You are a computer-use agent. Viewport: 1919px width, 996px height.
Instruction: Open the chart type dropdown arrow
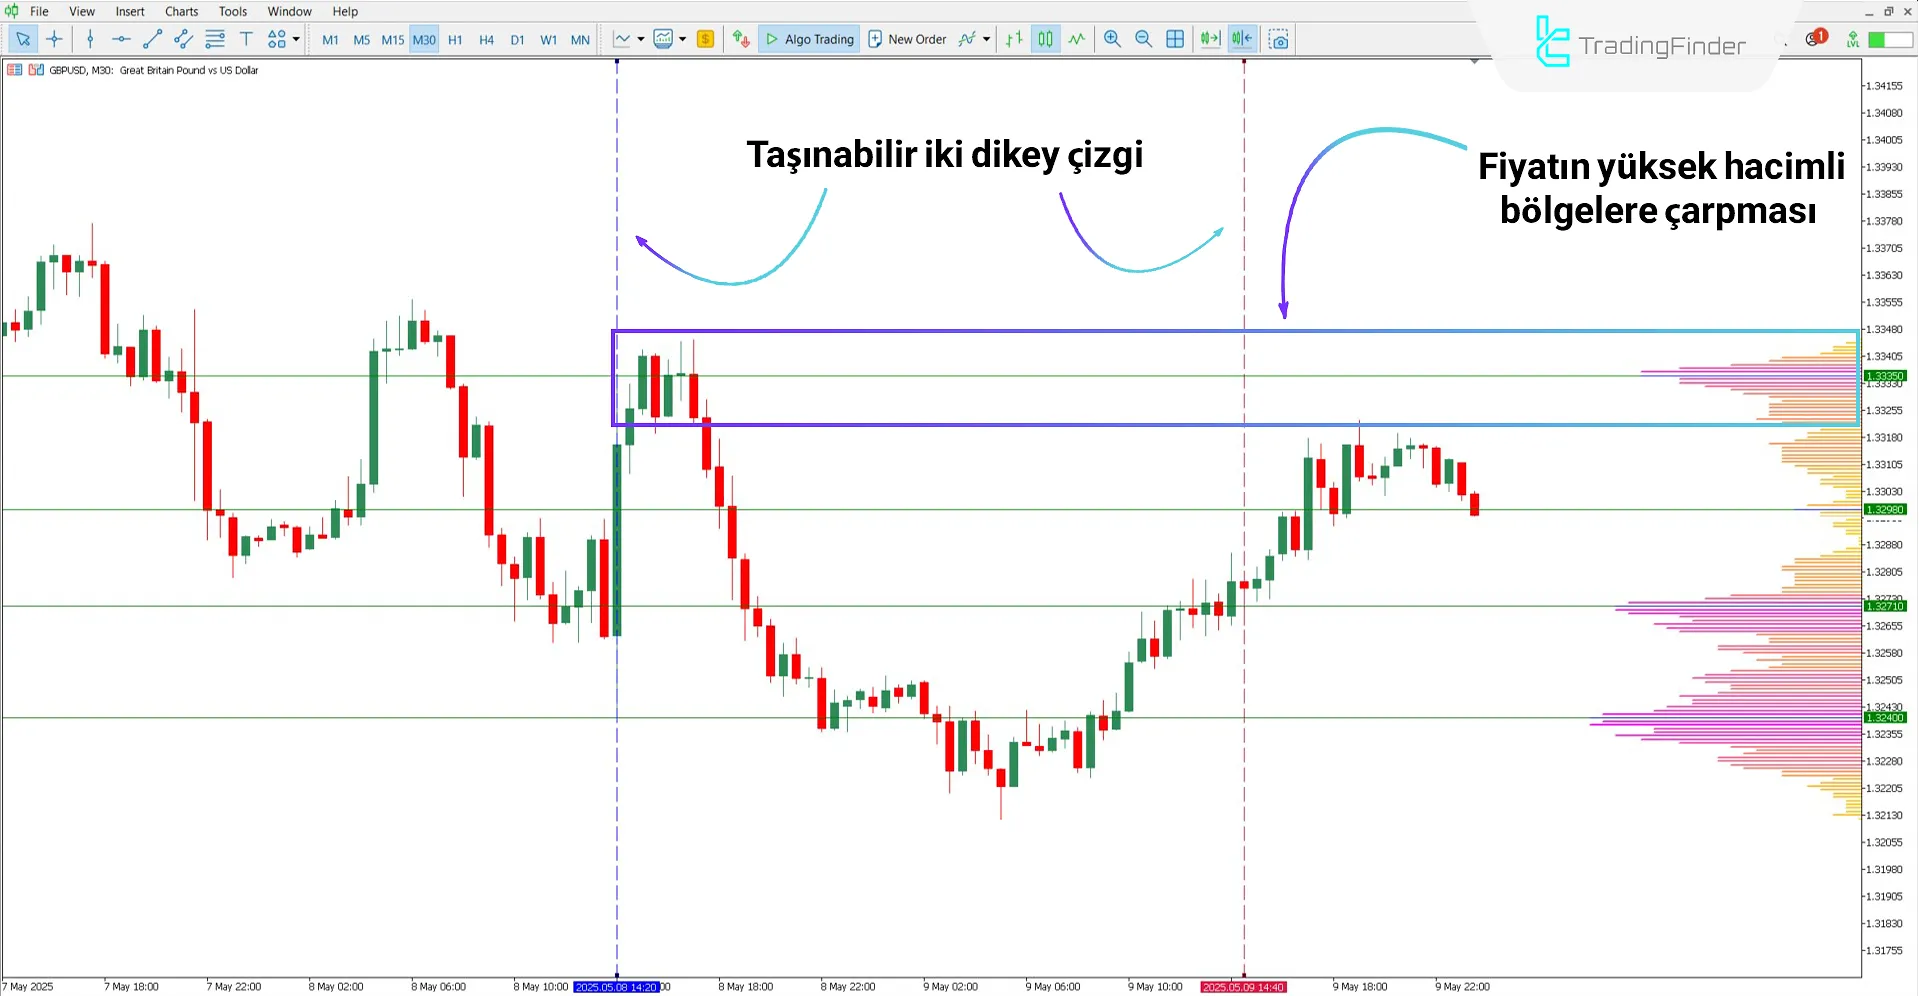click(640, 39)
